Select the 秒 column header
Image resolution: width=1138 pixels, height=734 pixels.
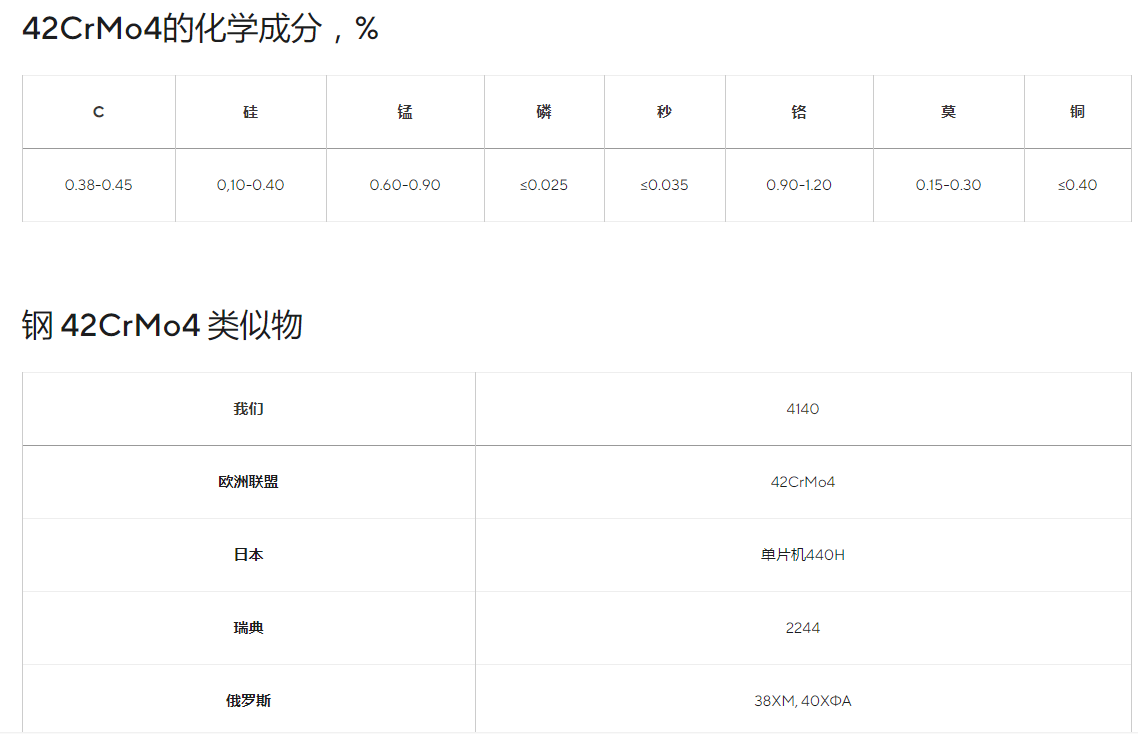click(x=664, y=111)
